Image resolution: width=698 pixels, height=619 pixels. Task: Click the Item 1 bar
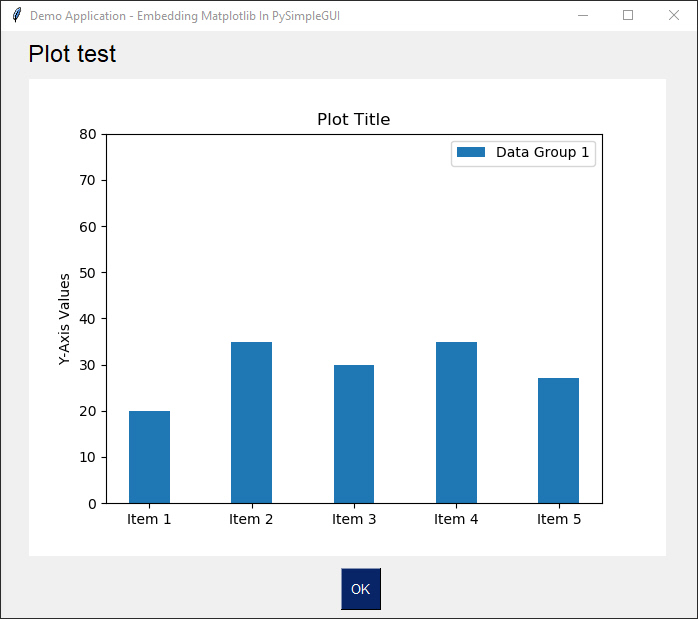pyautogui.click(x=150, y=457)
